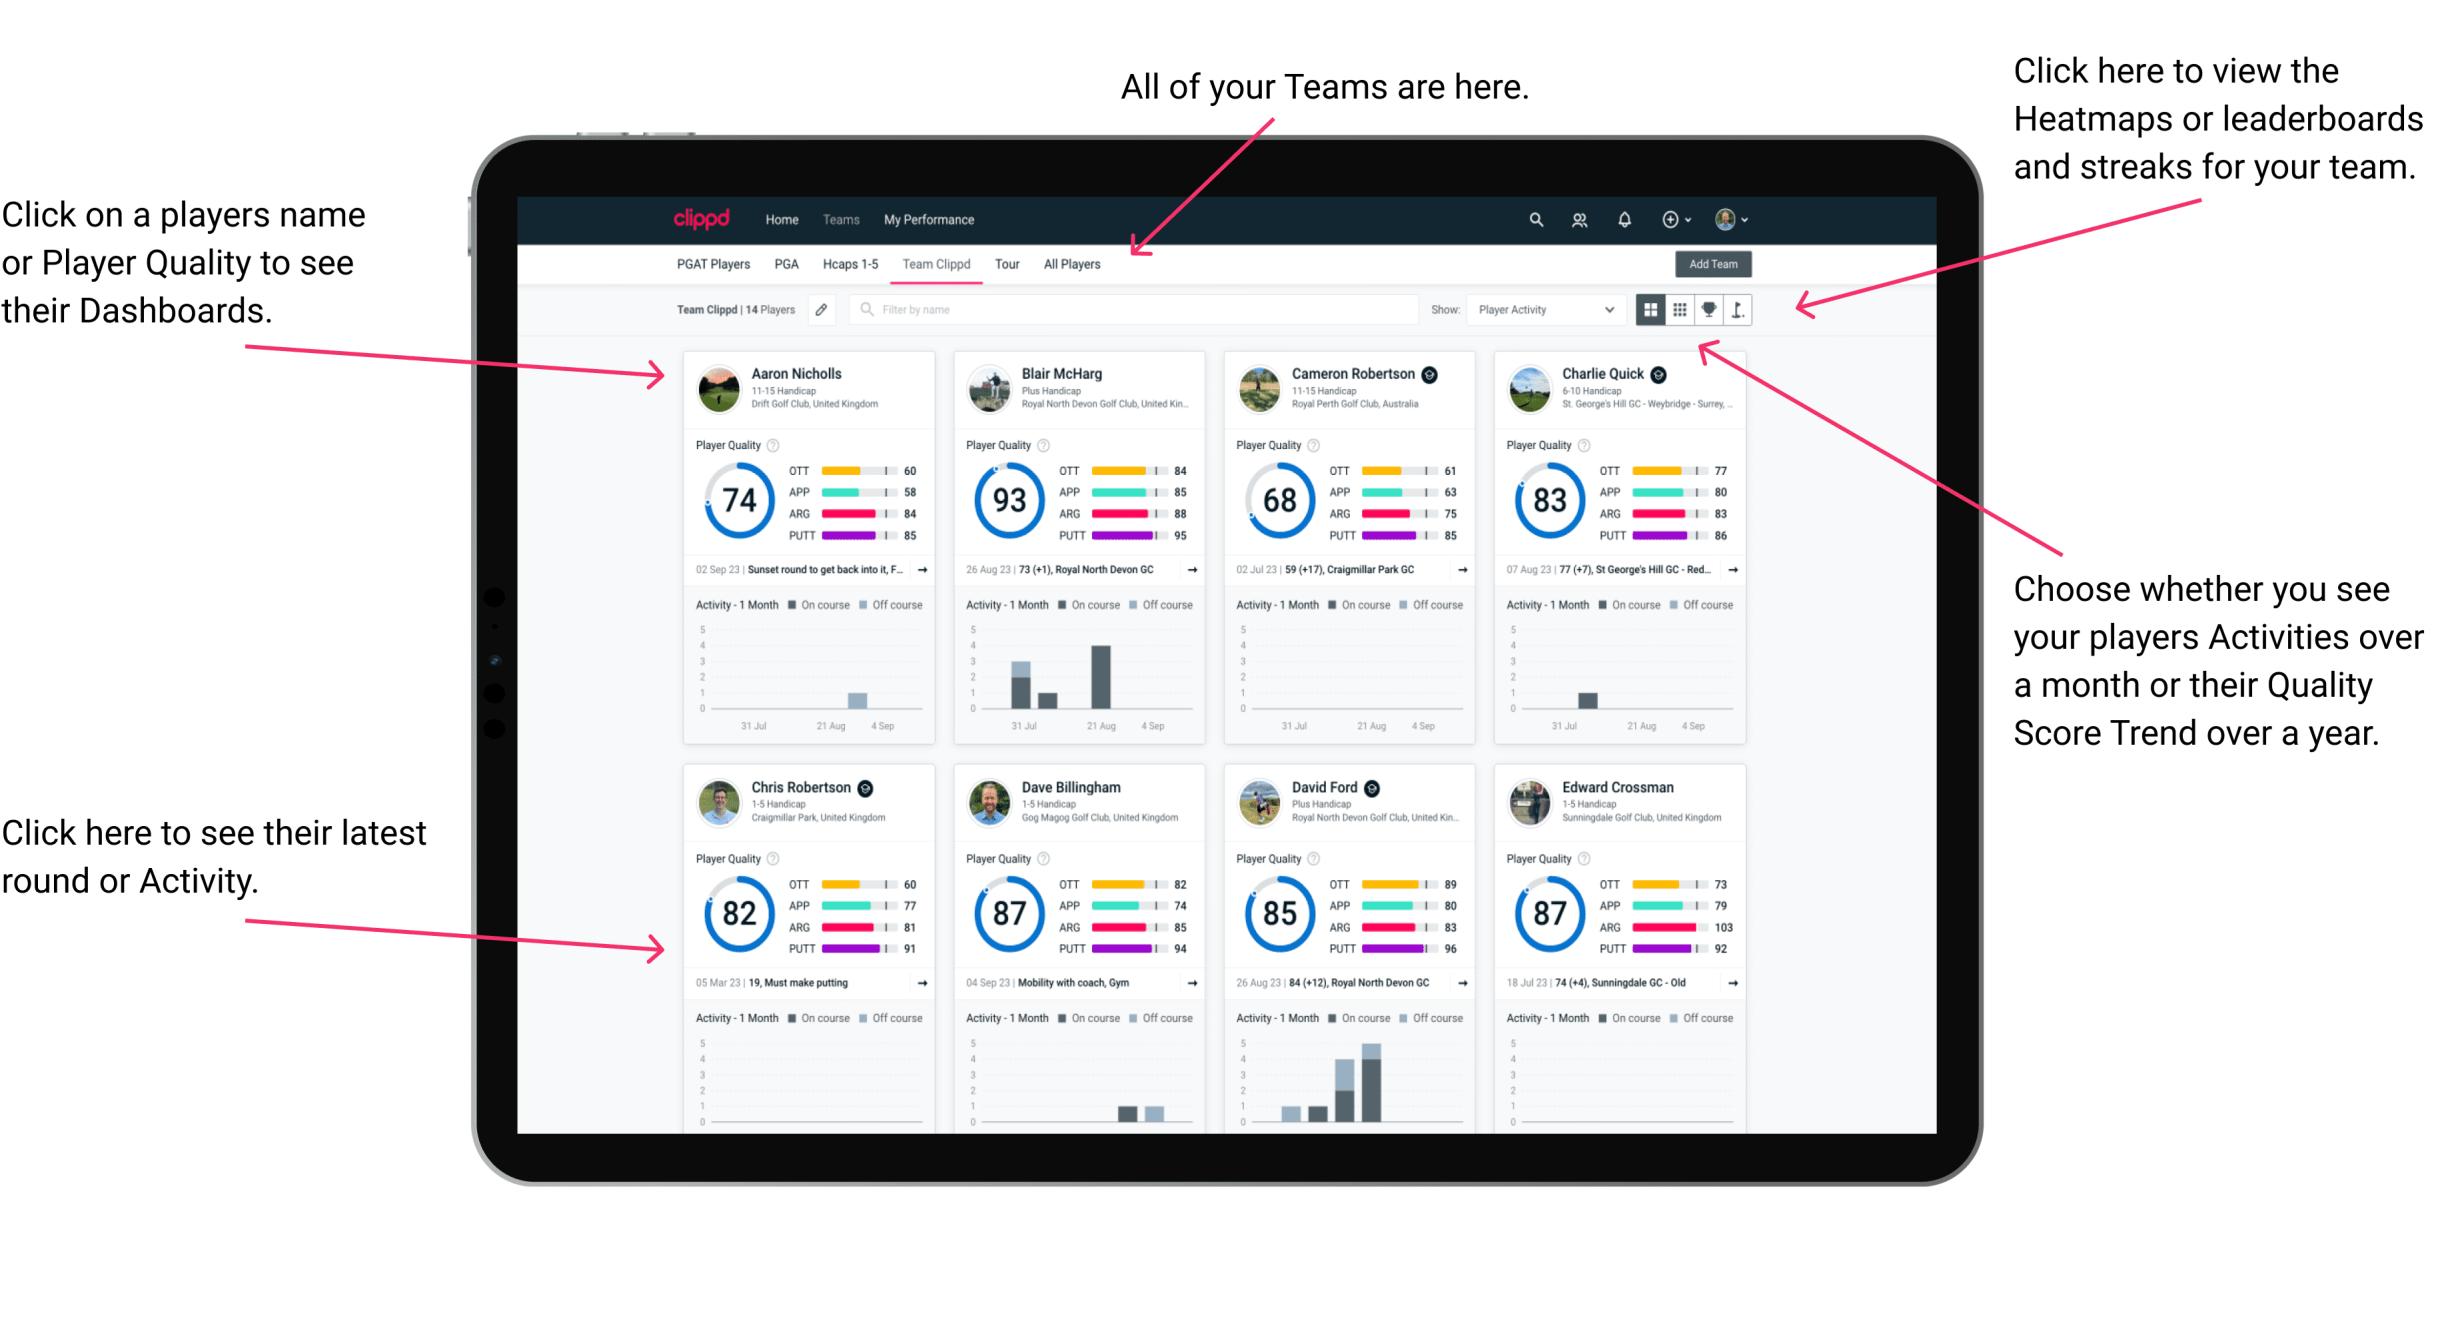Click the search magnifier icon
Viewport: 2452px width, 1319px height.
point(1533,218)
